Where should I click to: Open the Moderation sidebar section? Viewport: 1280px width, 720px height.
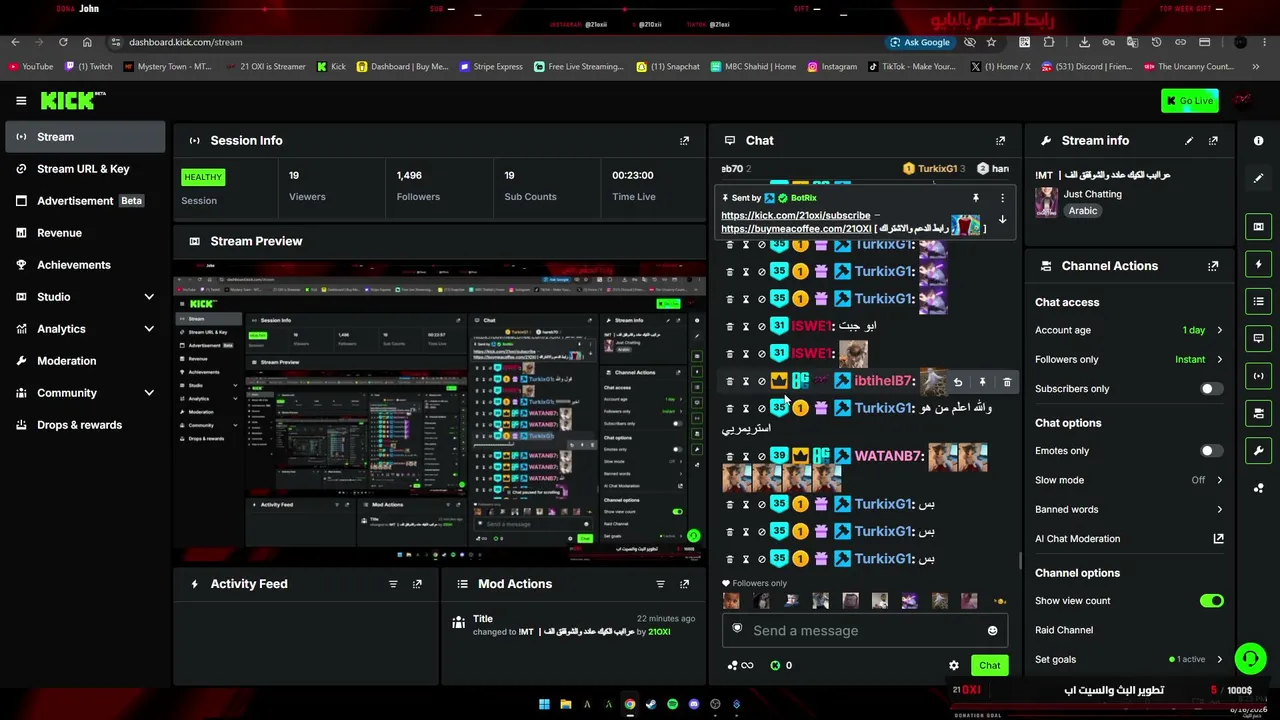click(85, 361)
